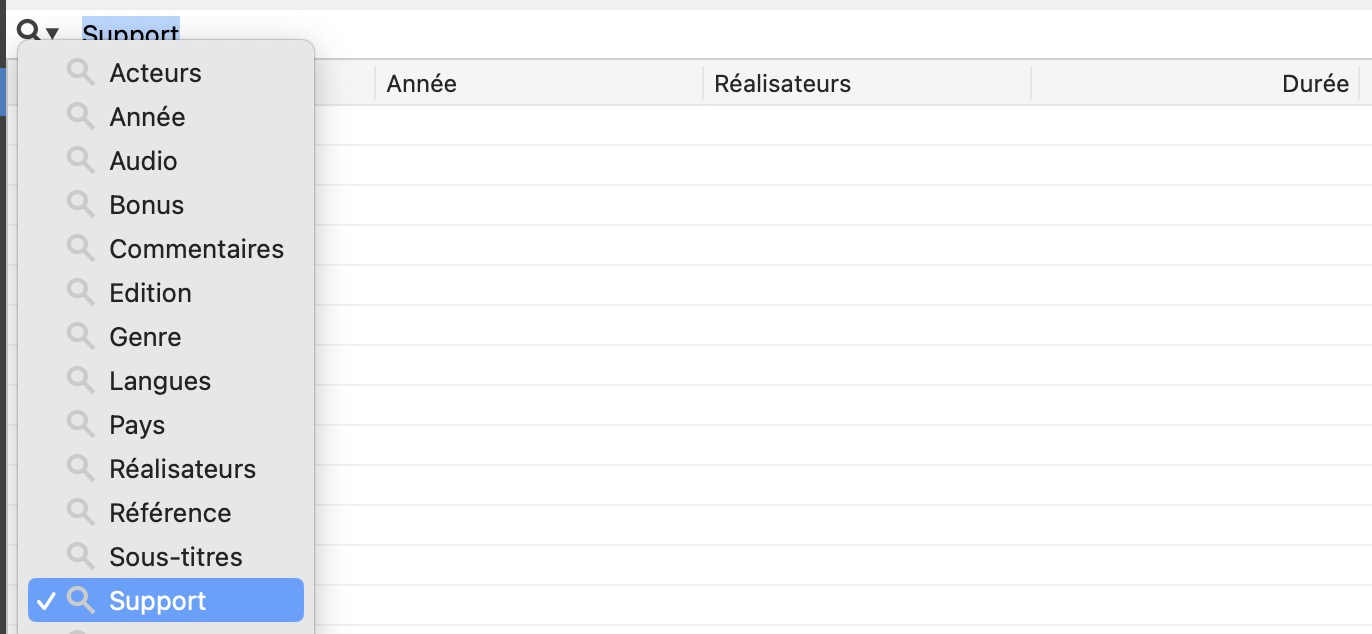Click the magnifier icon beside Référence

81,512
